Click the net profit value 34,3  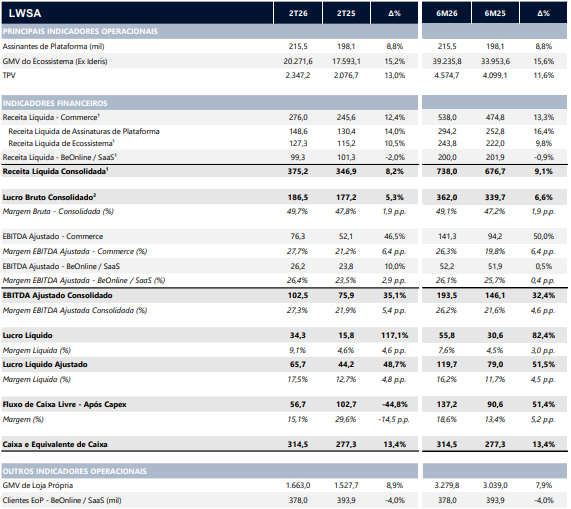(x=298, y=336)
